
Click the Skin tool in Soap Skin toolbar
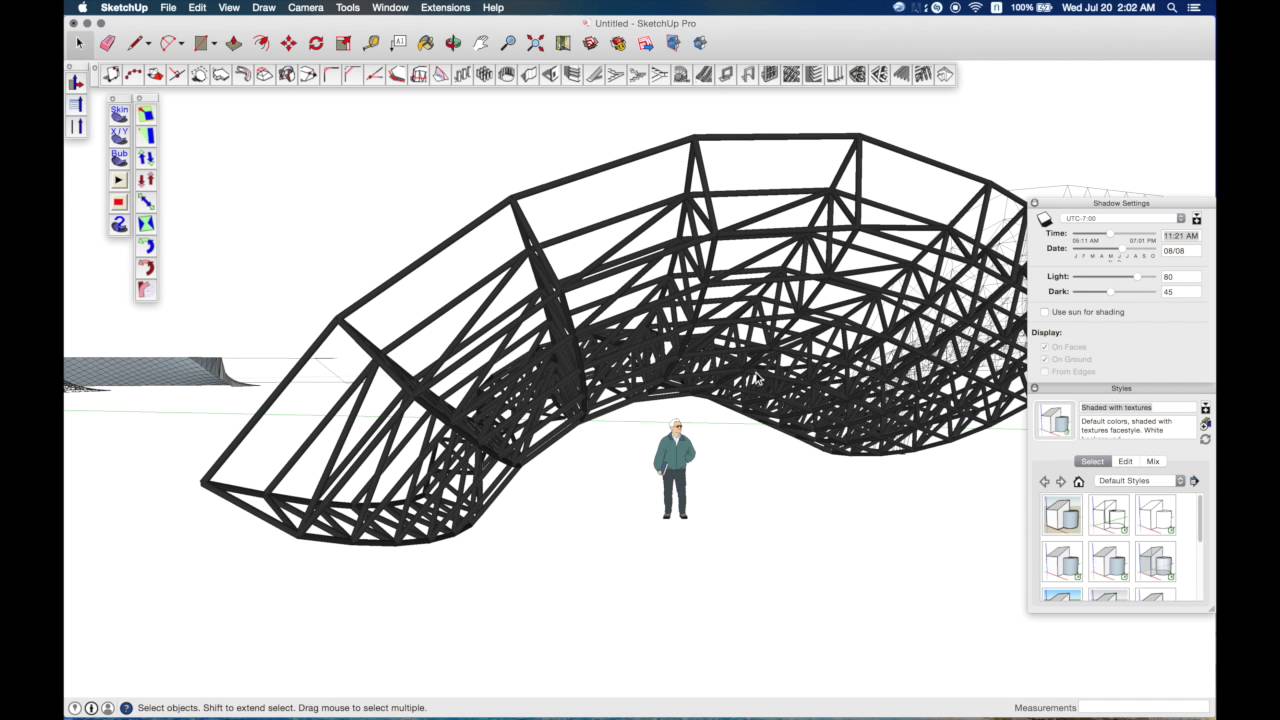(x=119, y=114)
